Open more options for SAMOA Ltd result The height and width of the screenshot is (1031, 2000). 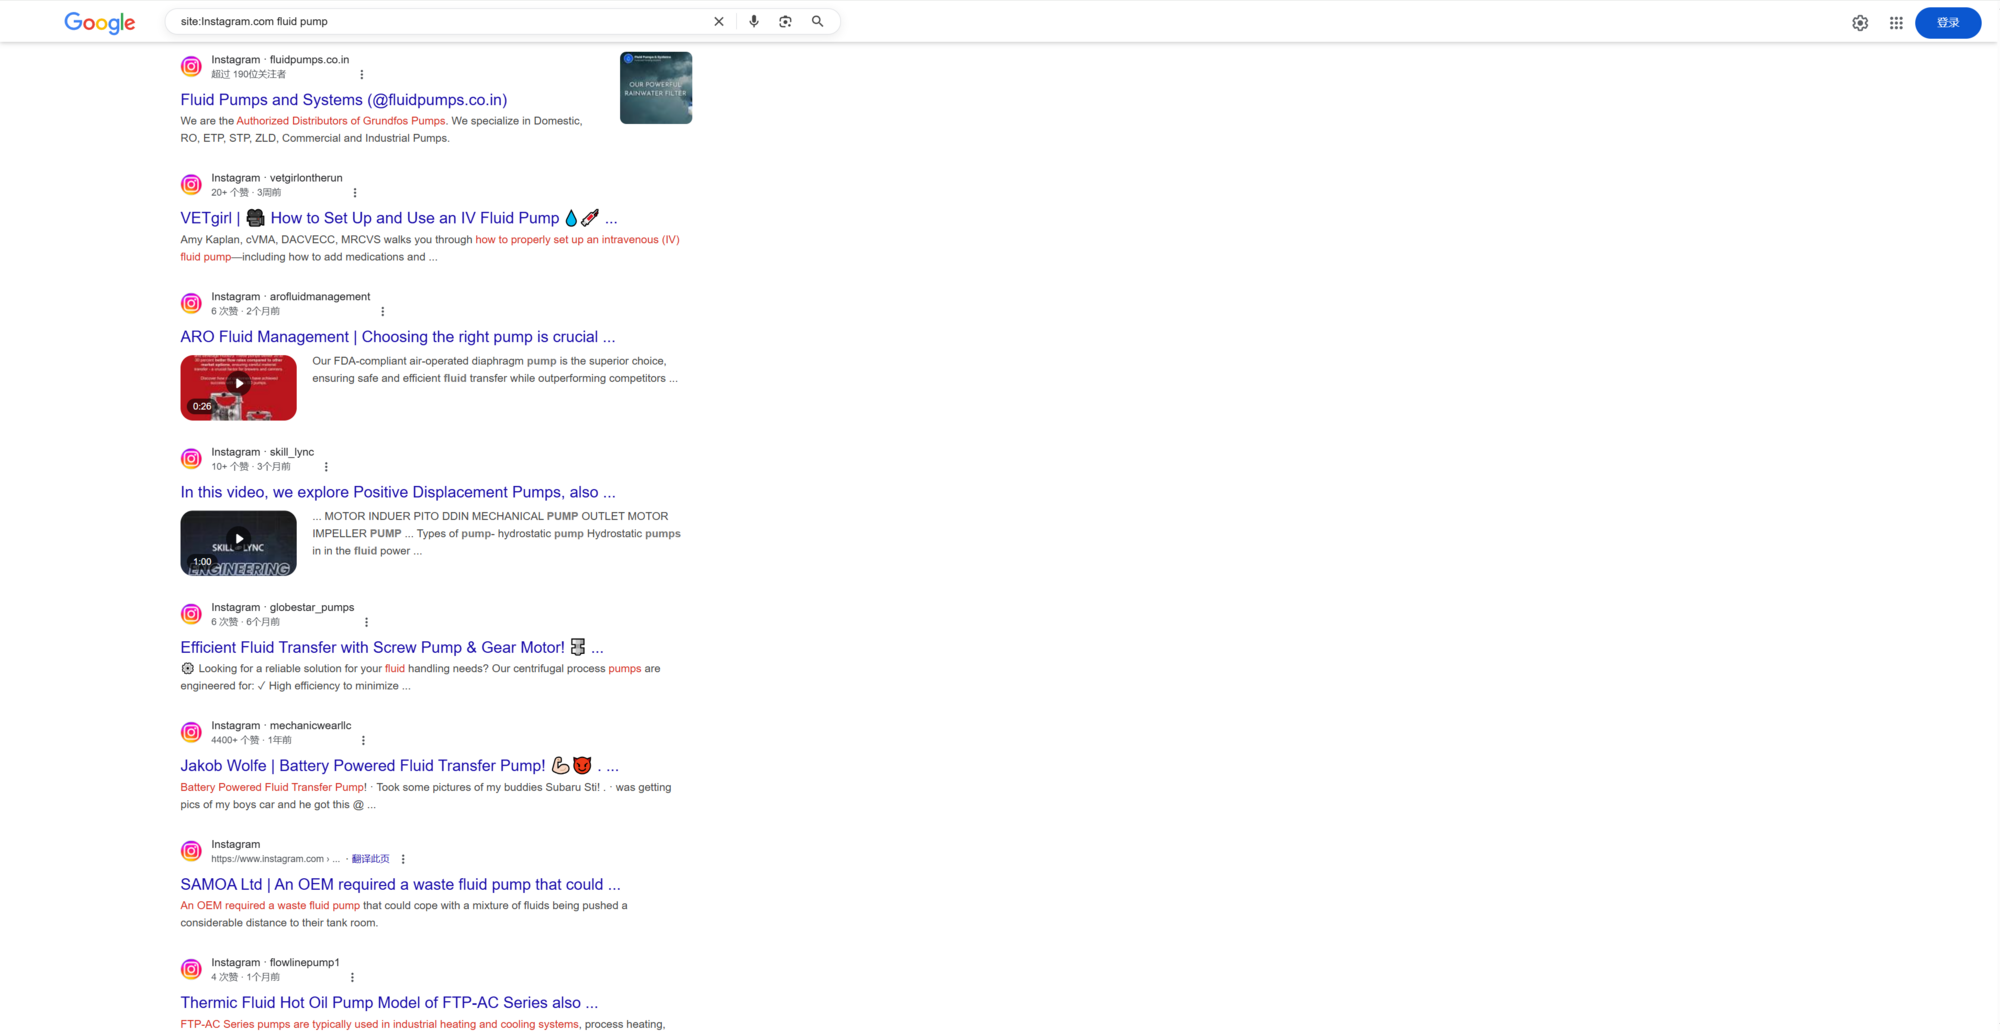coord(403,859)
